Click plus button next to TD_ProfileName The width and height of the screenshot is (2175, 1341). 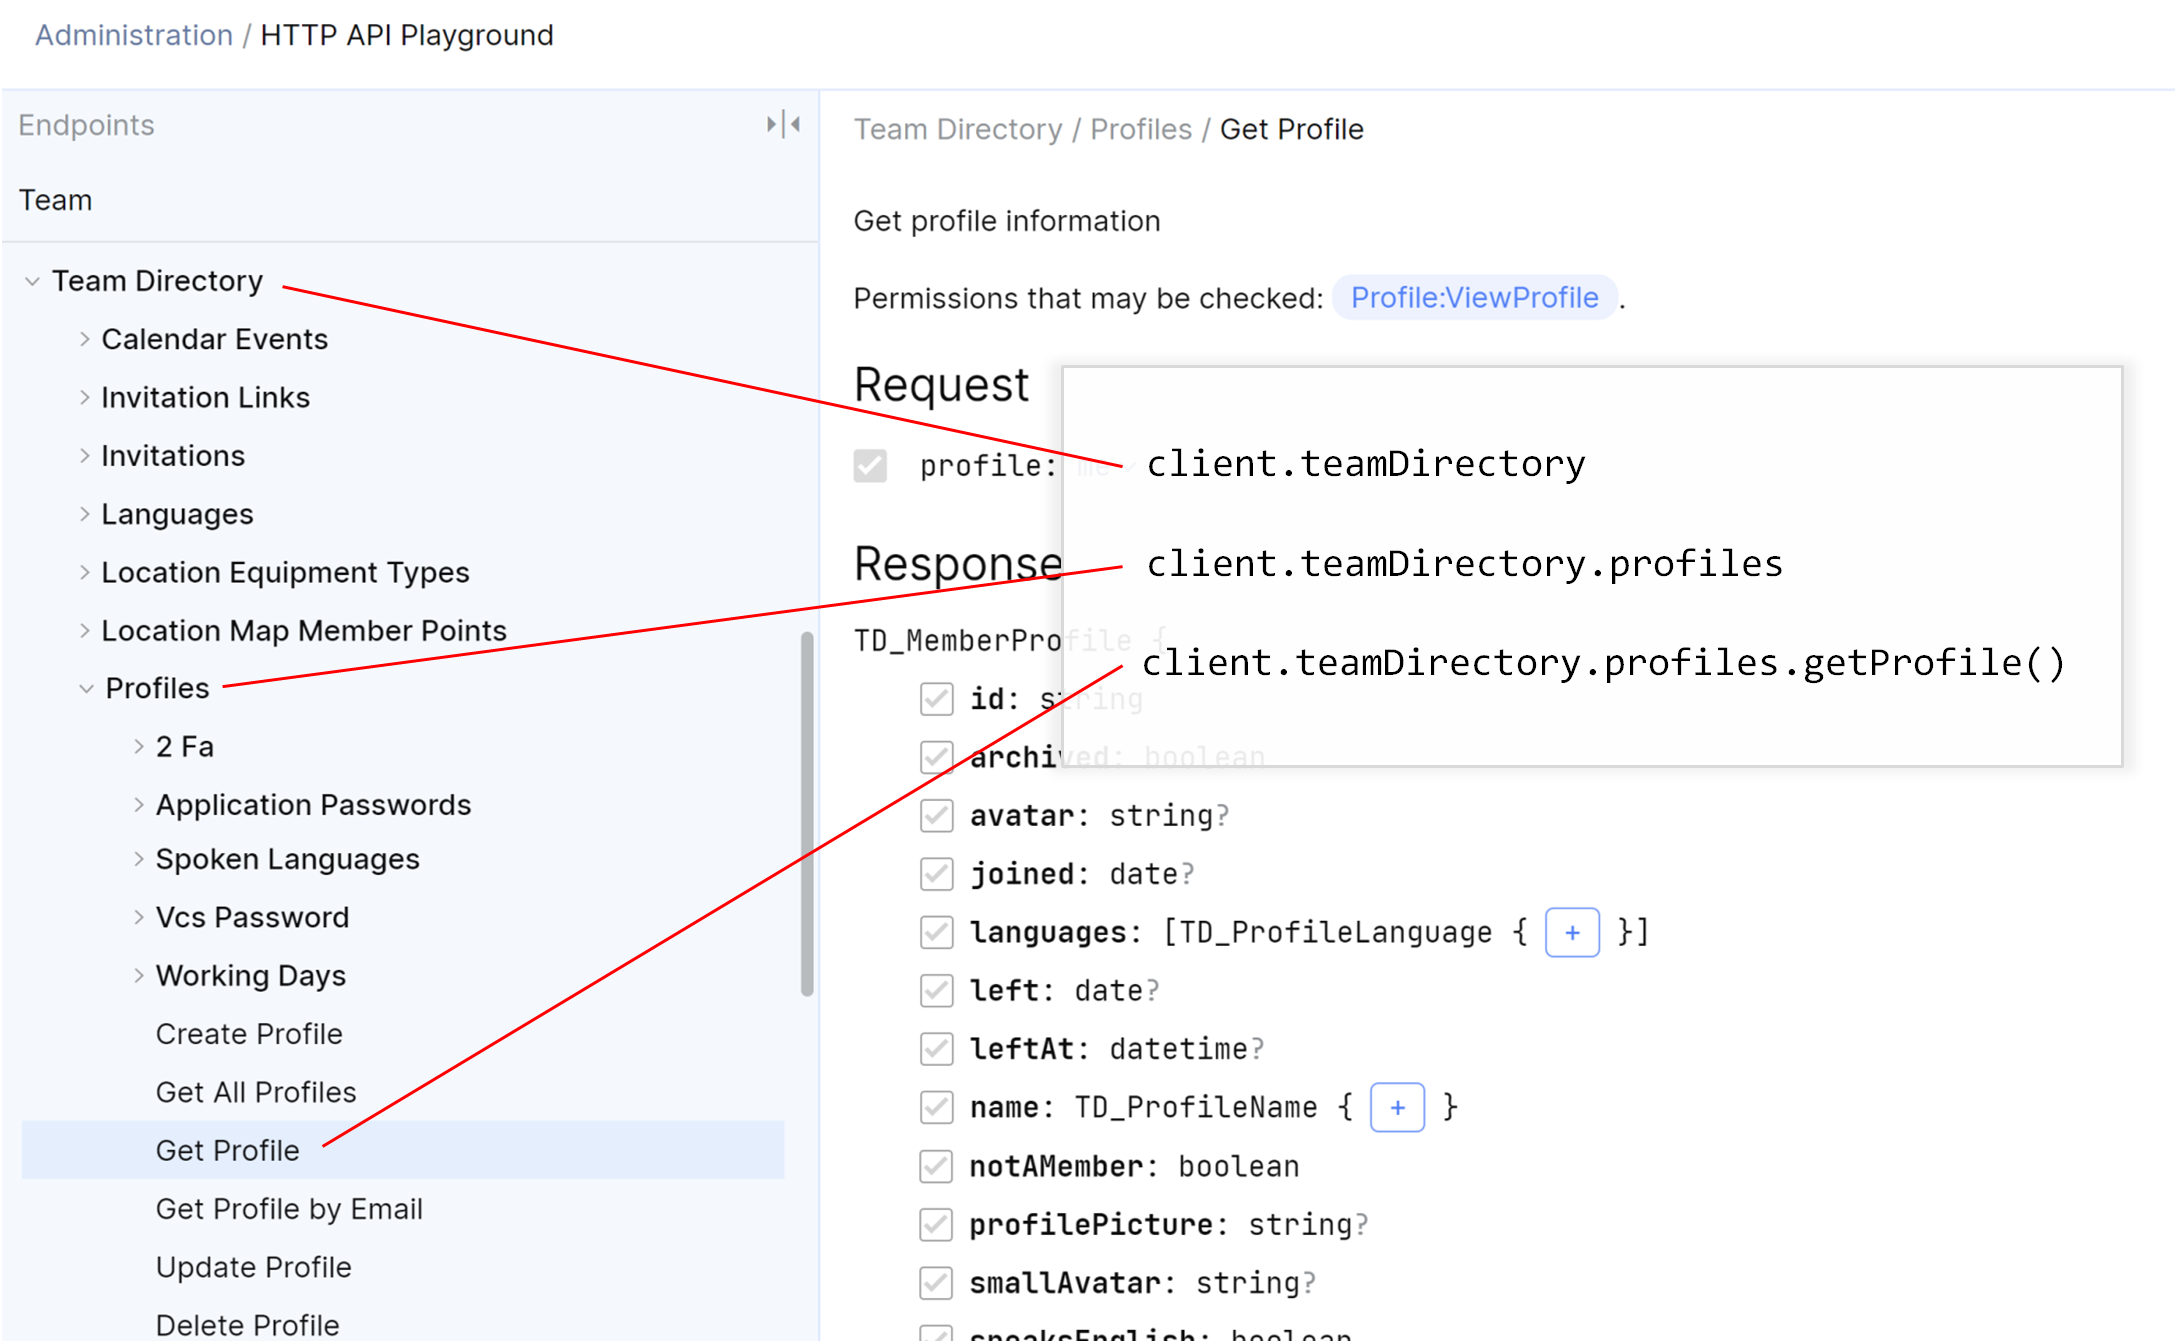pos(1396,1107)
